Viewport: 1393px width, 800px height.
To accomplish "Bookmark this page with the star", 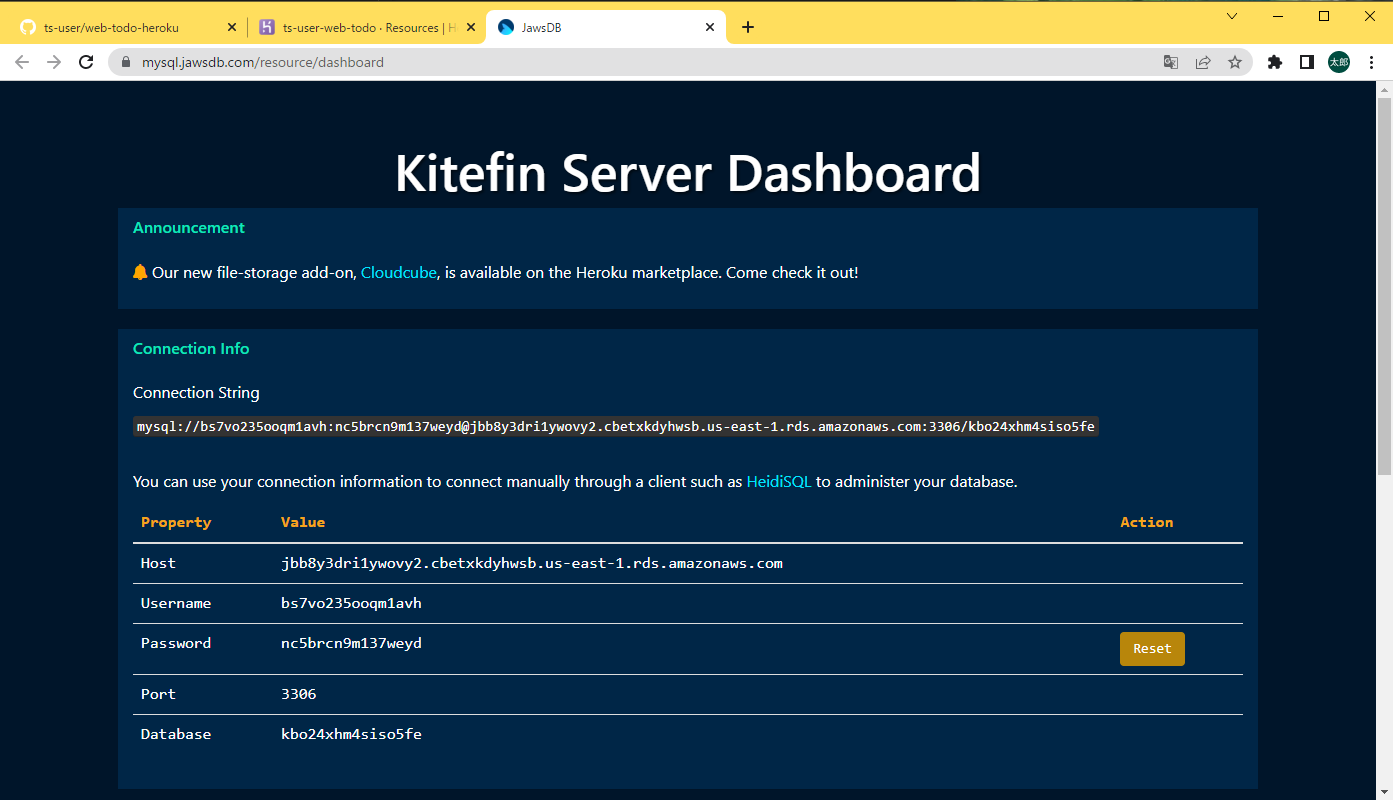I will pyautogui.click(x=1235, y=62).
